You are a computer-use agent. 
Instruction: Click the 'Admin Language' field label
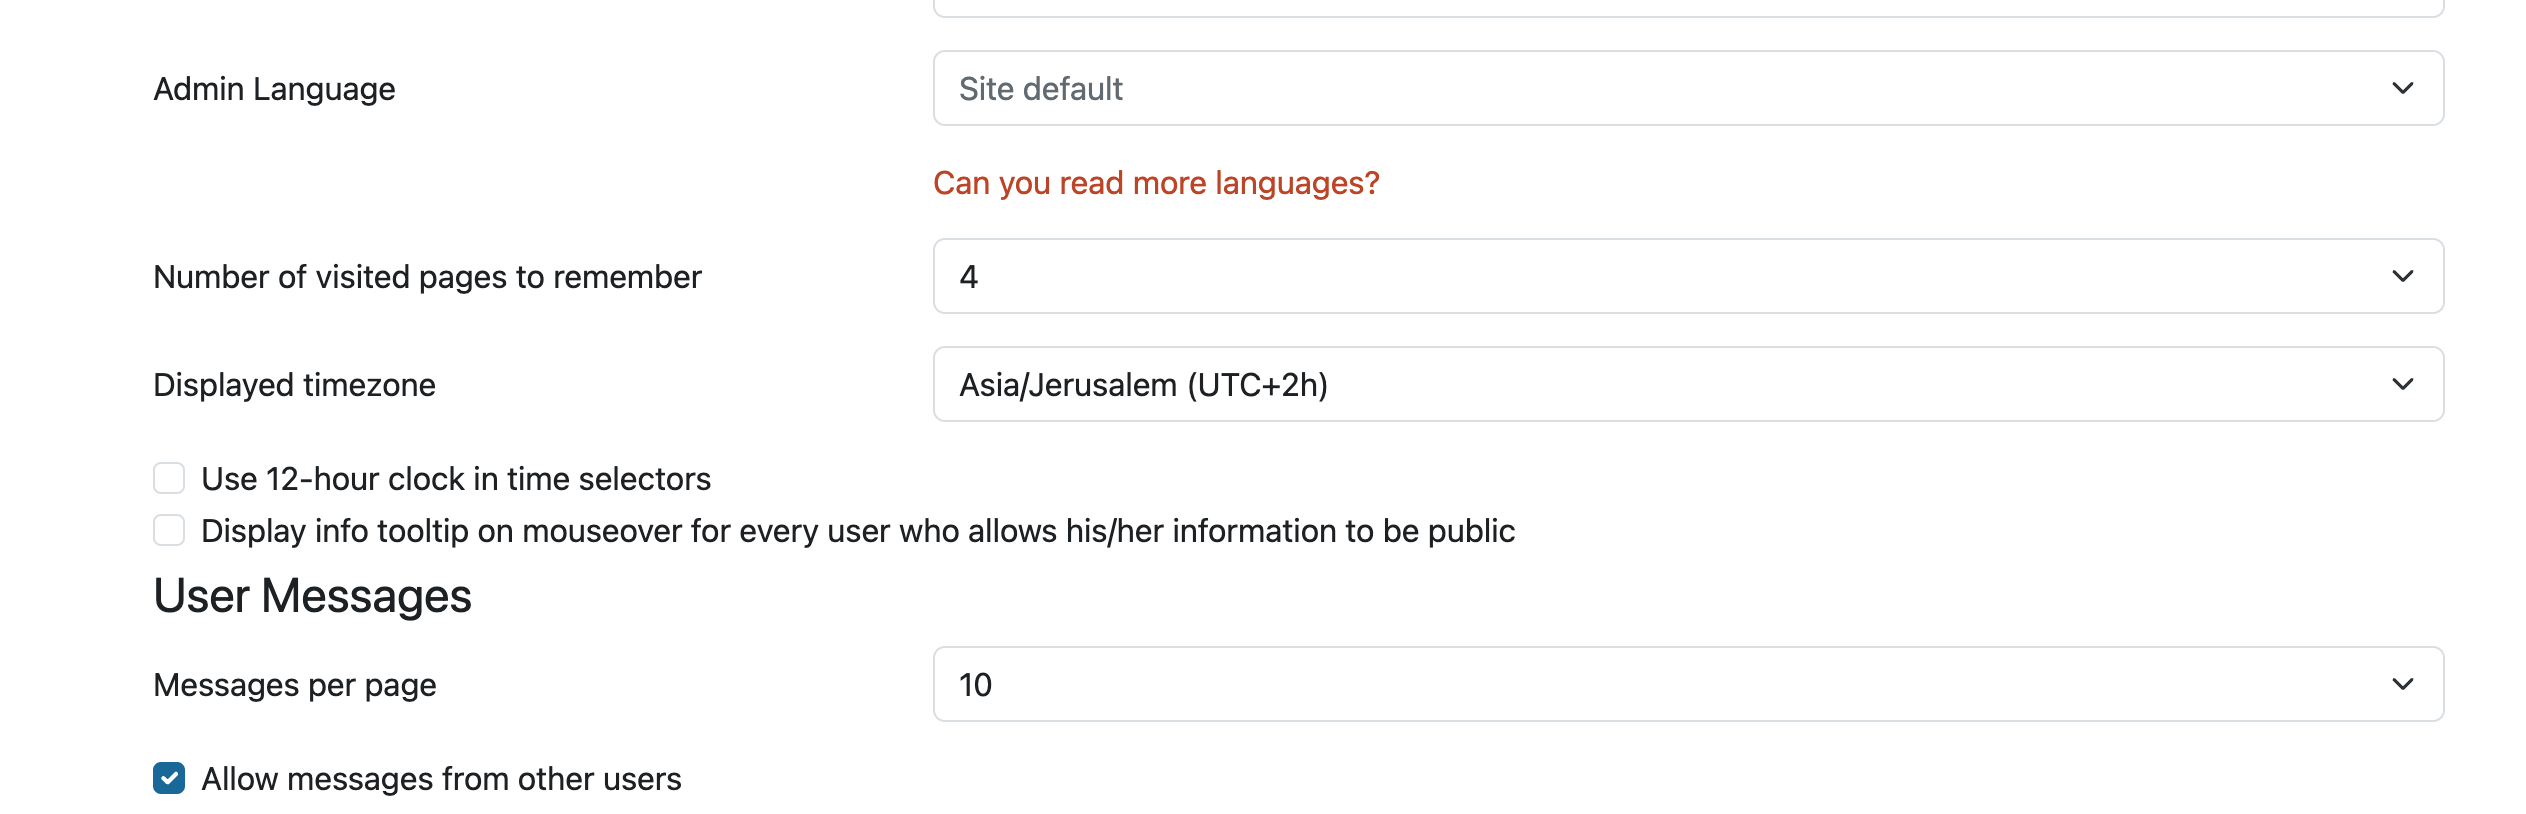click(274, 89)
